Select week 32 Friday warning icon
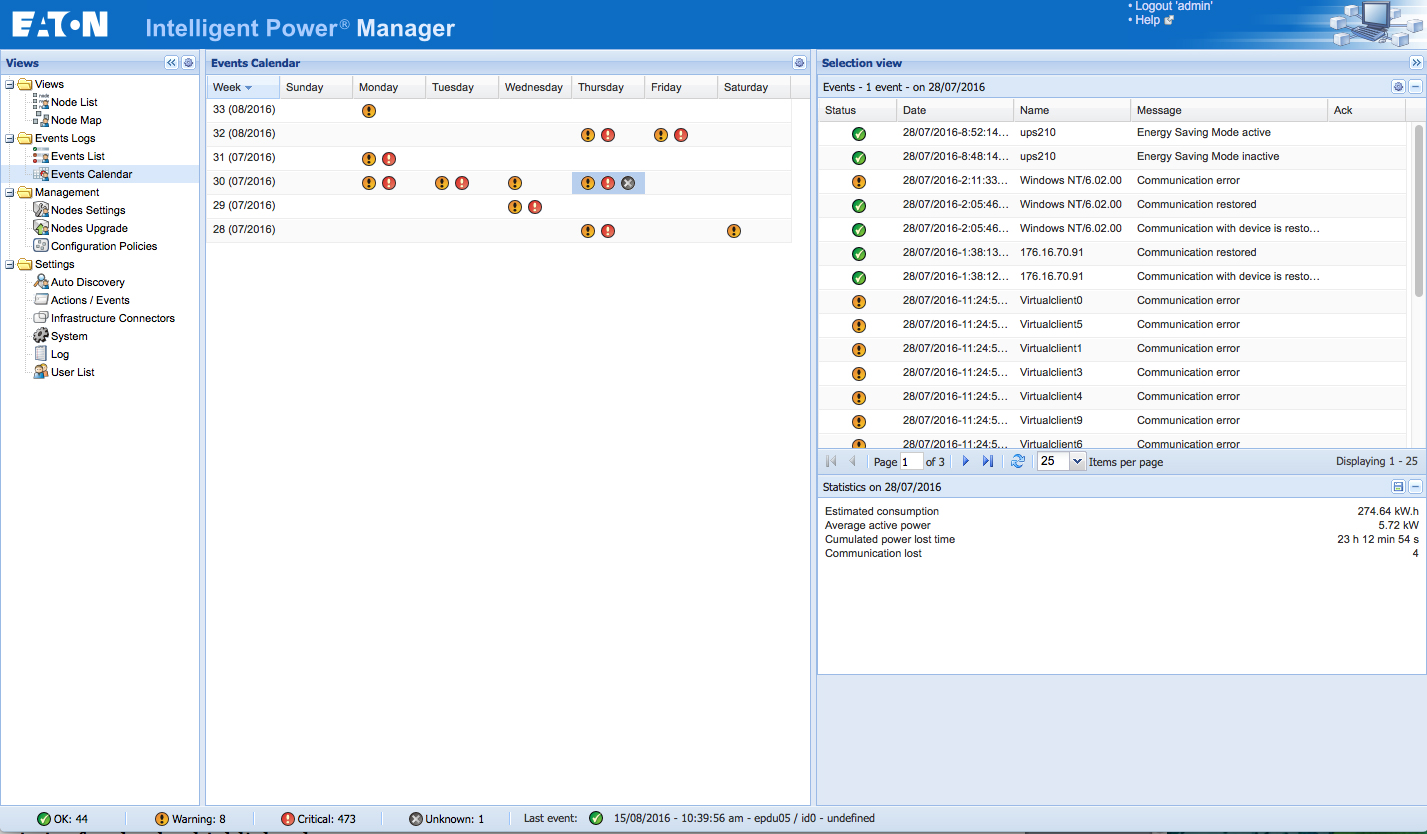The width and height of the screenshot is (1427, 834). 661,135
